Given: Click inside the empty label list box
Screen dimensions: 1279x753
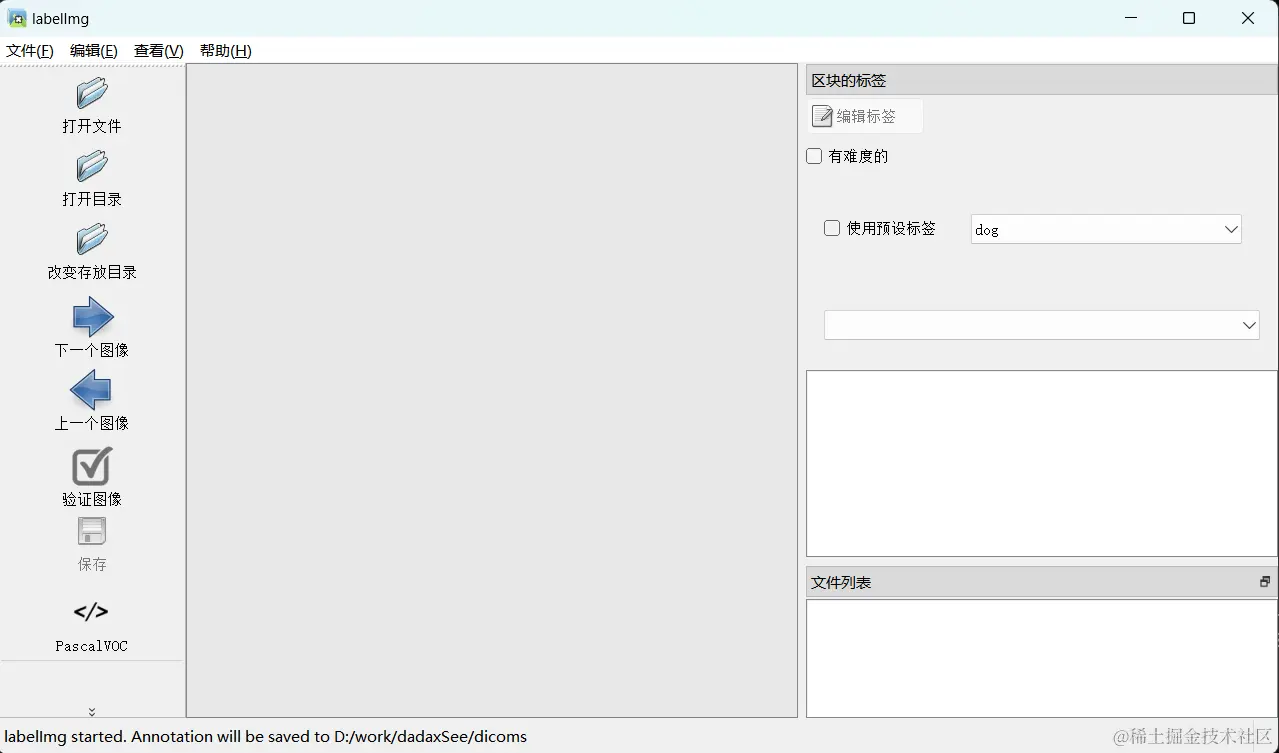Looking at the screenshot, I should (1041, 463).
